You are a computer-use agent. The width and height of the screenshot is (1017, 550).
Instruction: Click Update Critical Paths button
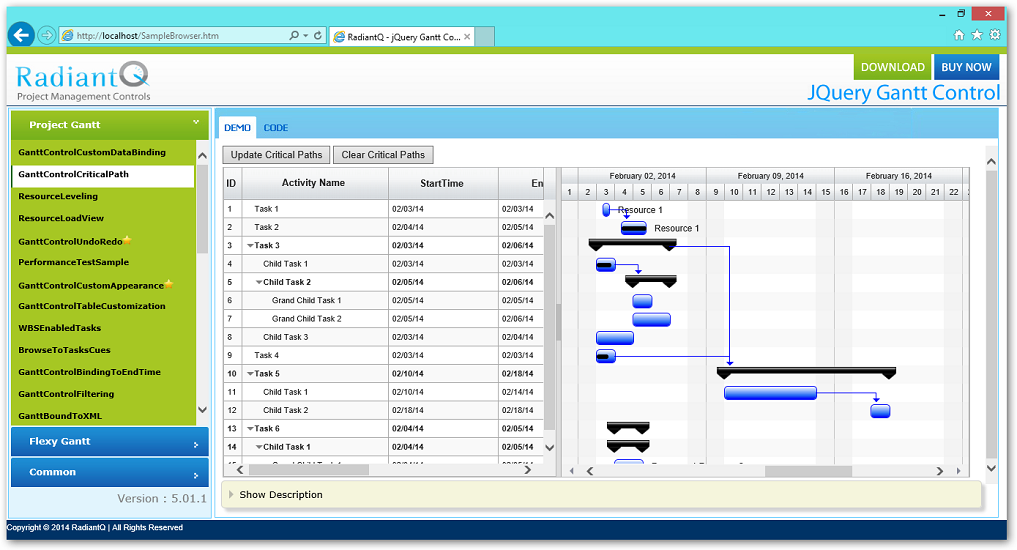(x=276, y=155)
